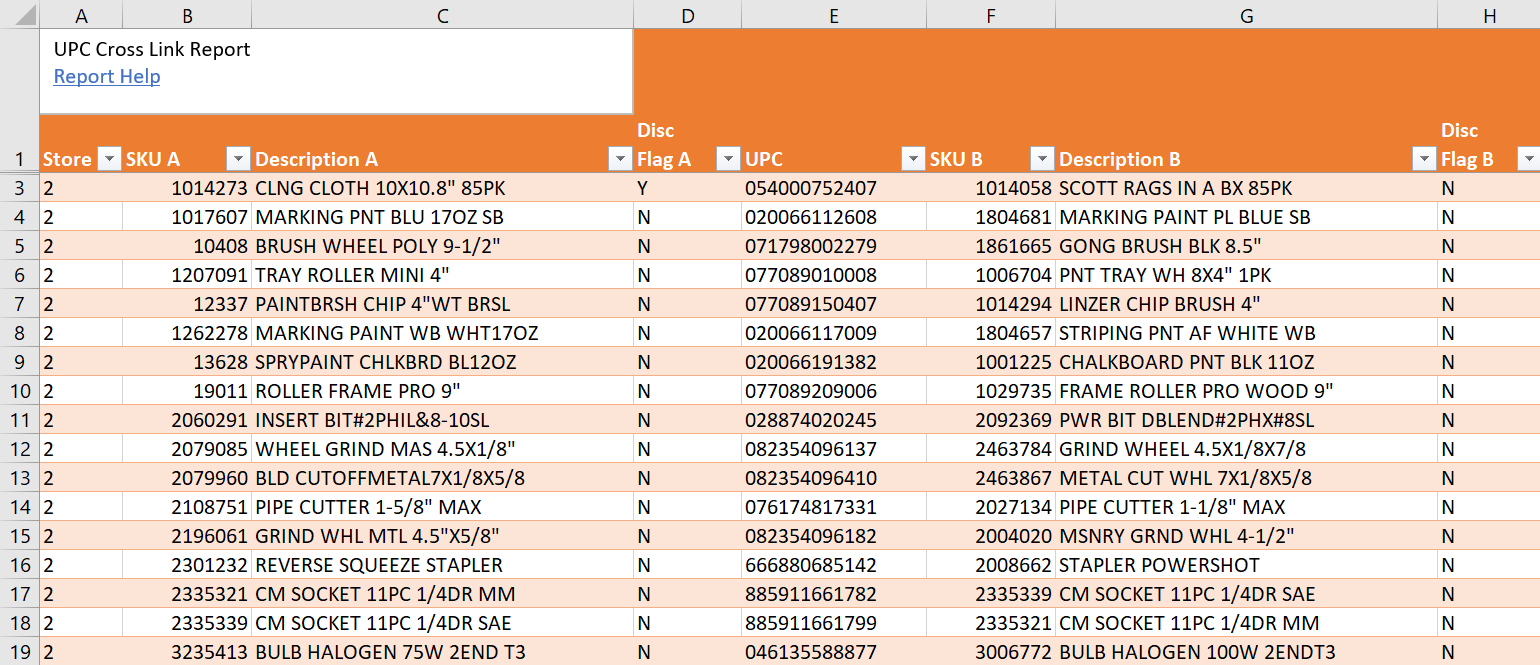
Task: Select UPC cell 082354096182
Action: [x=834, y=536]
